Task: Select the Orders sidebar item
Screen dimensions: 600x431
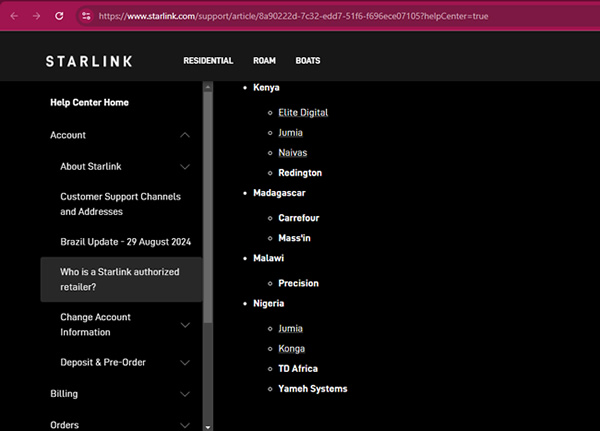Action: tap(64, 425)
